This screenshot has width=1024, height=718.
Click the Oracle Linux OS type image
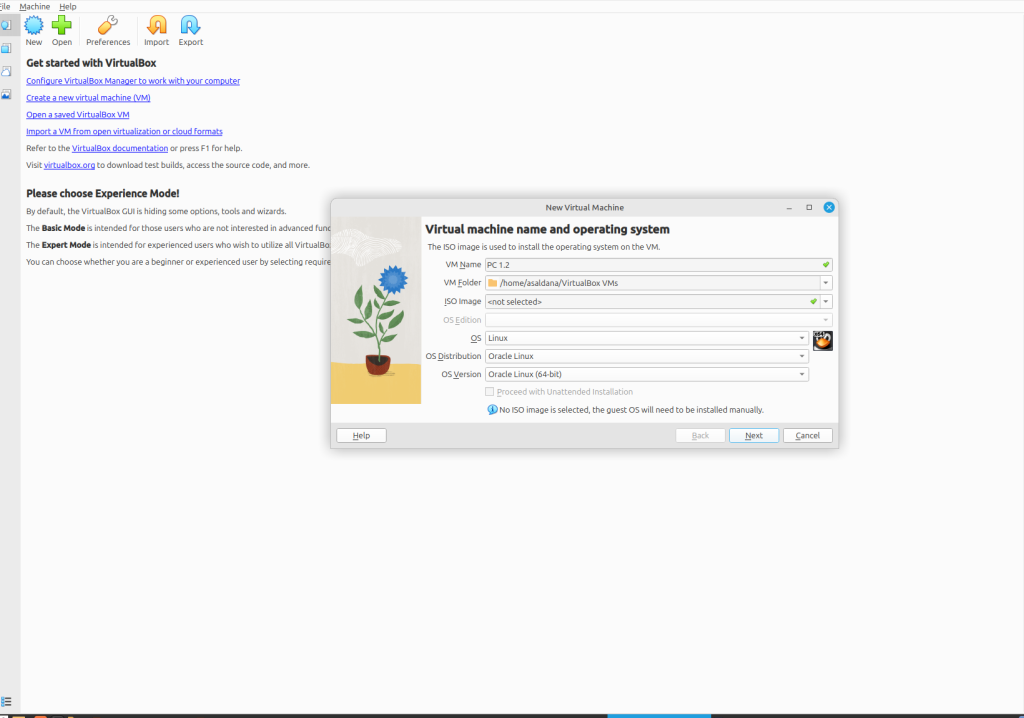click(x=822, y=340)
